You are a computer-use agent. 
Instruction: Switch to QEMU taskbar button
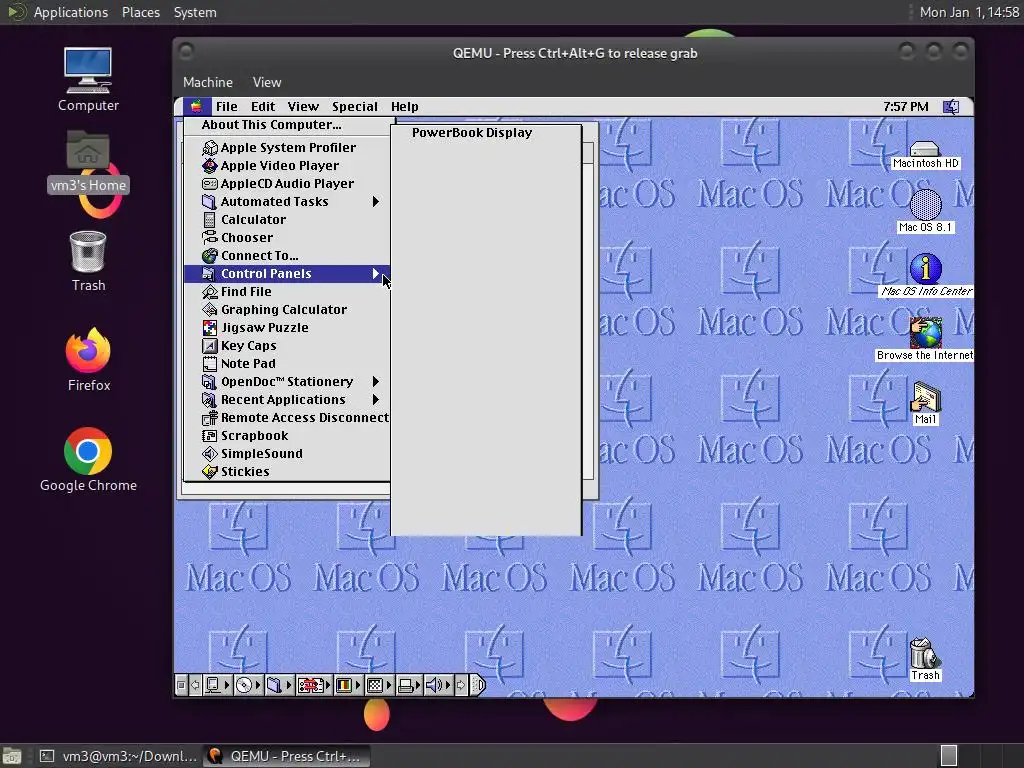(x=286, y=756)
